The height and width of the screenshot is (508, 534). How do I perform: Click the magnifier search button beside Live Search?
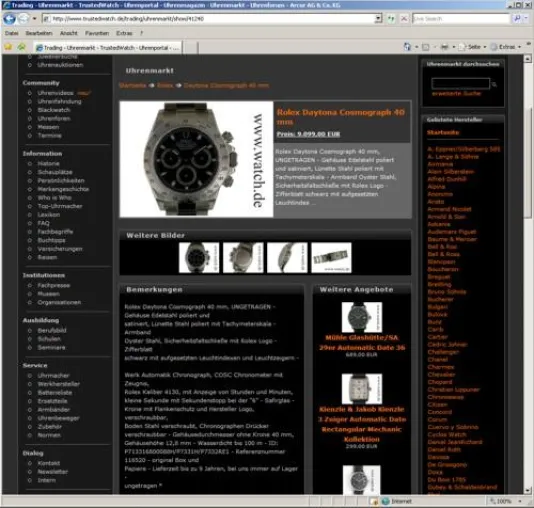(517, 19)
